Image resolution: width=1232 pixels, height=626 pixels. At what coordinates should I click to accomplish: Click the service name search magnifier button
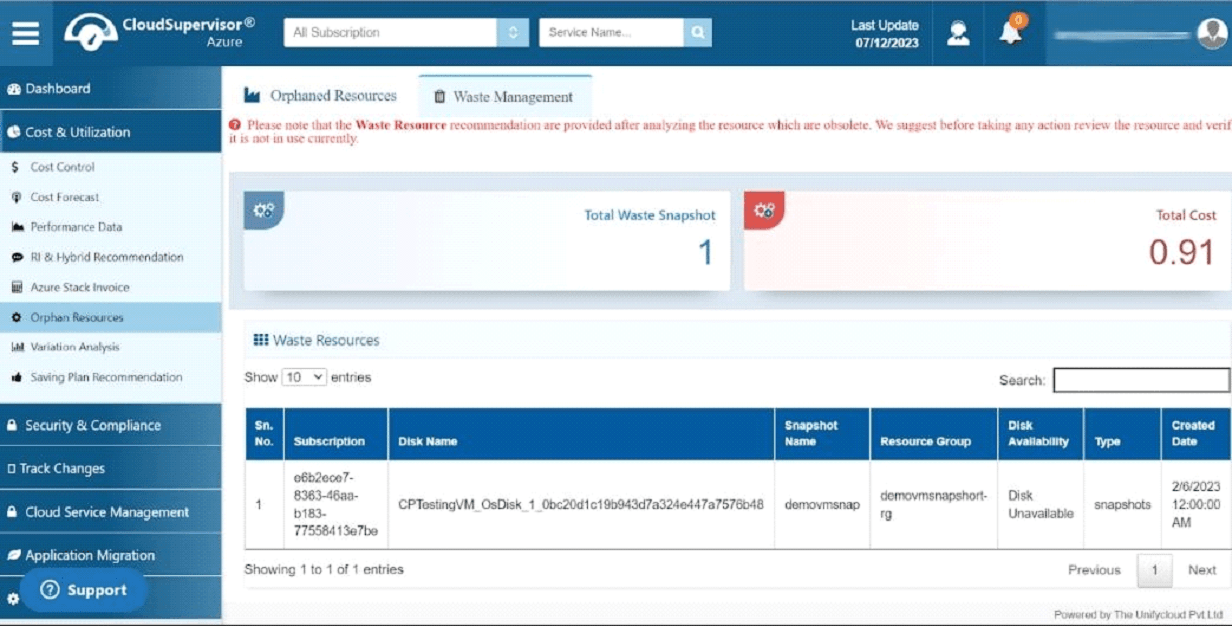pos(698,32)
